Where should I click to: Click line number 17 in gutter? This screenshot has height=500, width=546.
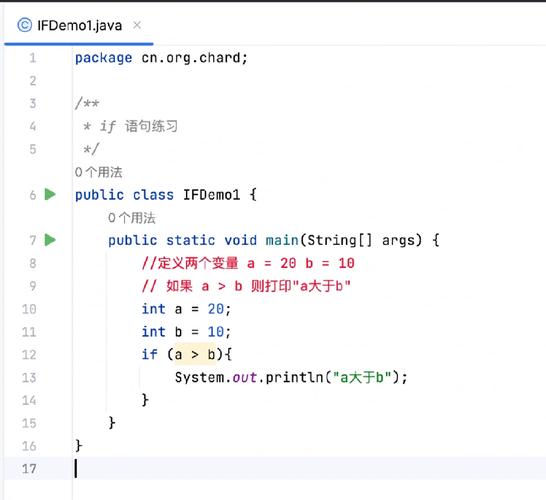(x=29, y=469)
